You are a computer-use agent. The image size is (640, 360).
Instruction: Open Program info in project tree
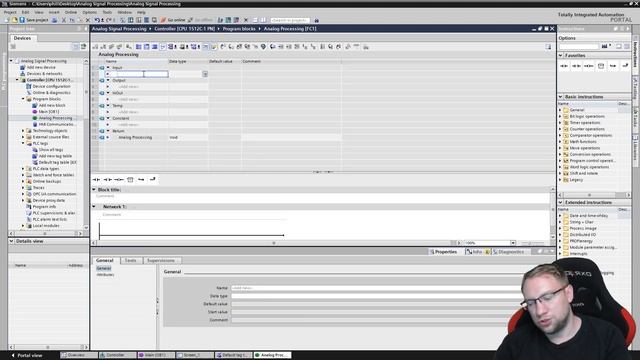point(44,207)
